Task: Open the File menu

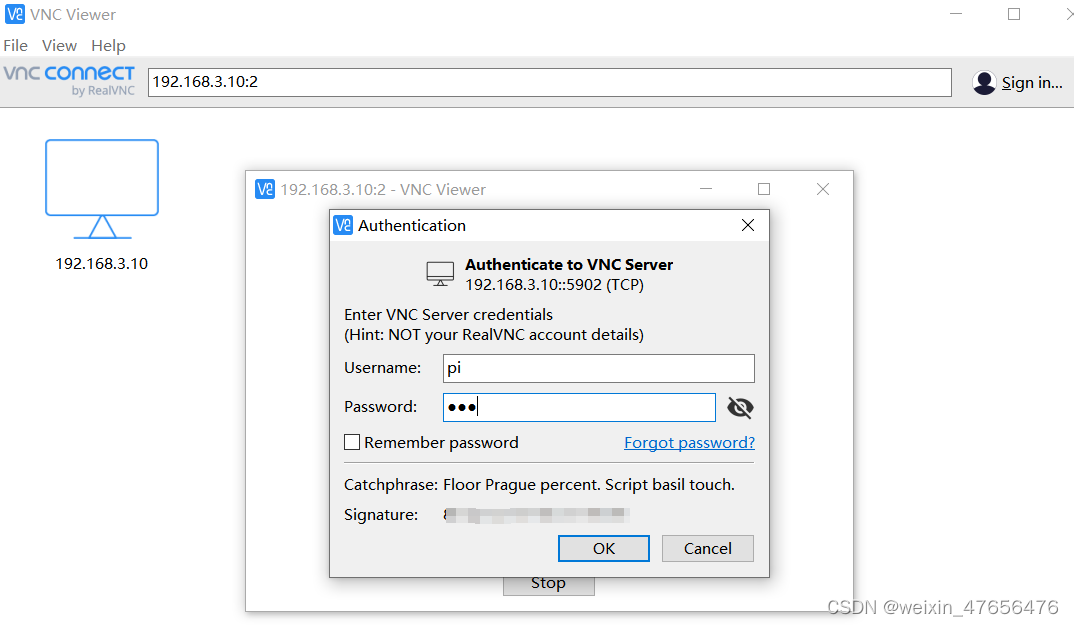Action: [x=16, y=46]
